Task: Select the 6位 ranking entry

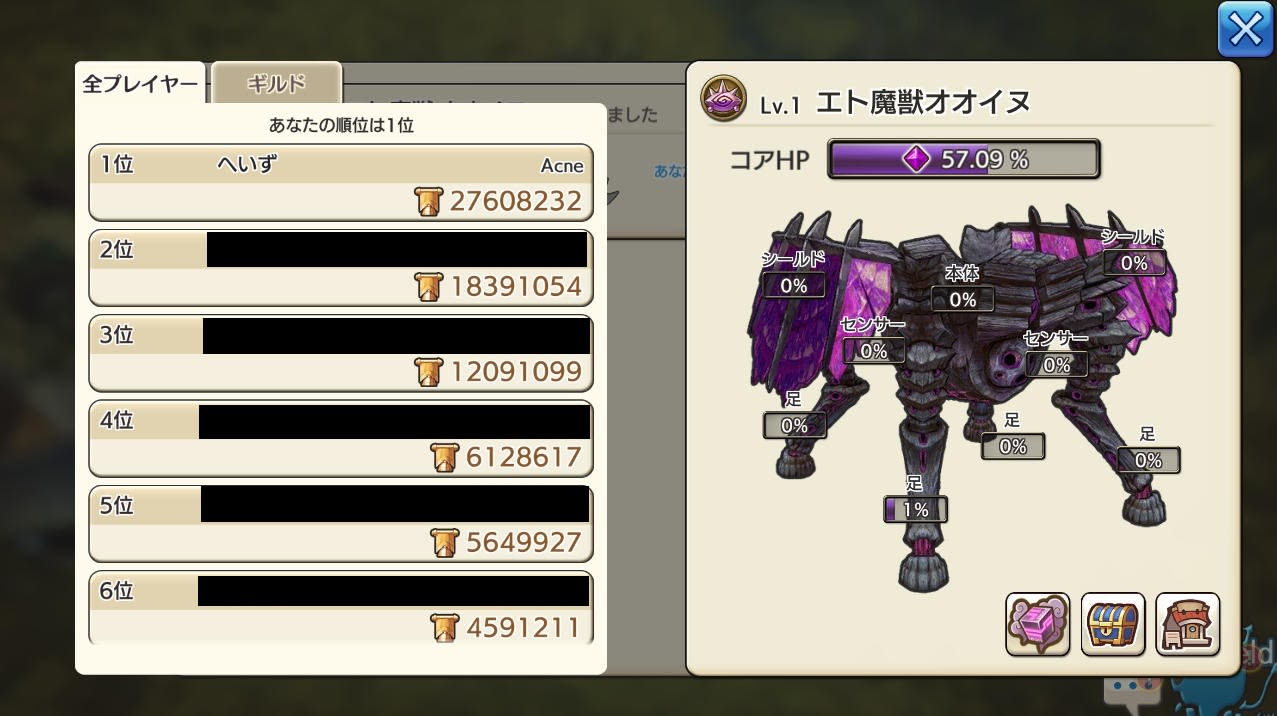Action: (x=341, y=608)
